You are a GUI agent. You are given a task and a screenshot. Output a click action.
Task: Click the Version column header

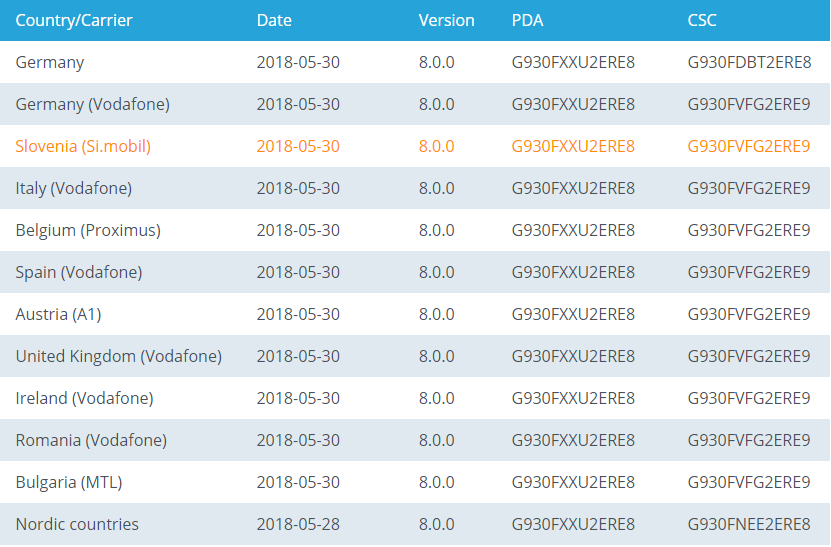446,20
